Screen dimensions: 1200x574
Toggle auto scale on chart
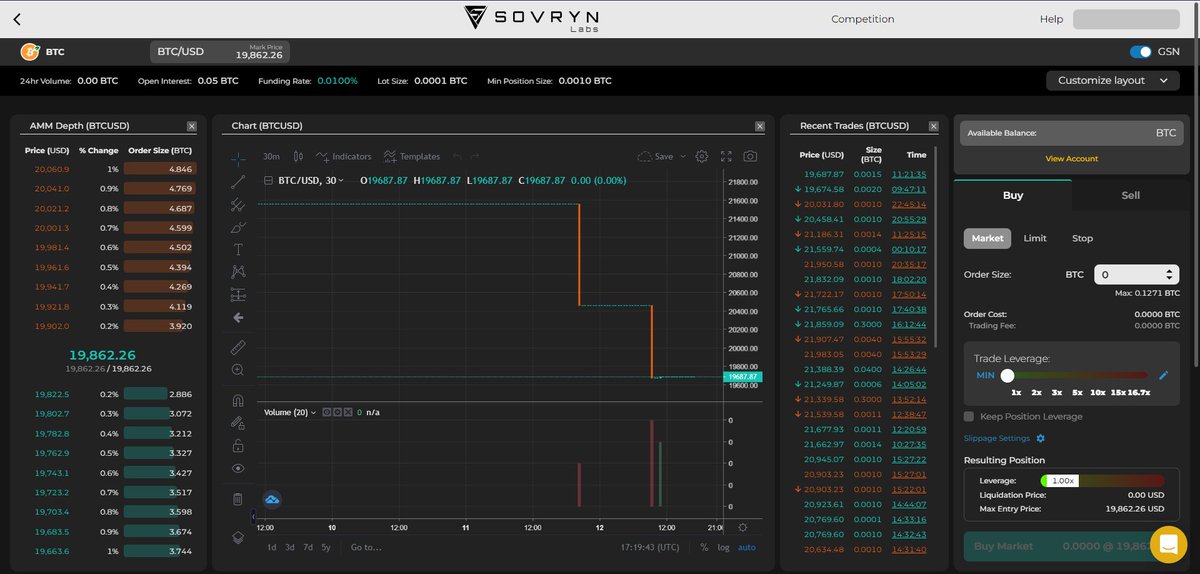pyautogui.click(x=747, y=547)
